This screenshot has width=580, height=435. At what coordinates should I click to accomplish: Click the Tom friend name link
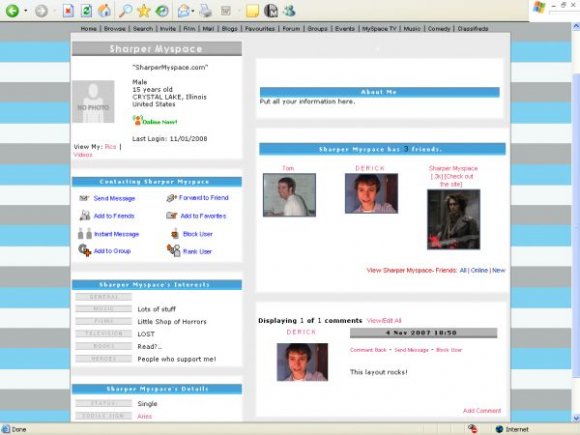[288, 168]
